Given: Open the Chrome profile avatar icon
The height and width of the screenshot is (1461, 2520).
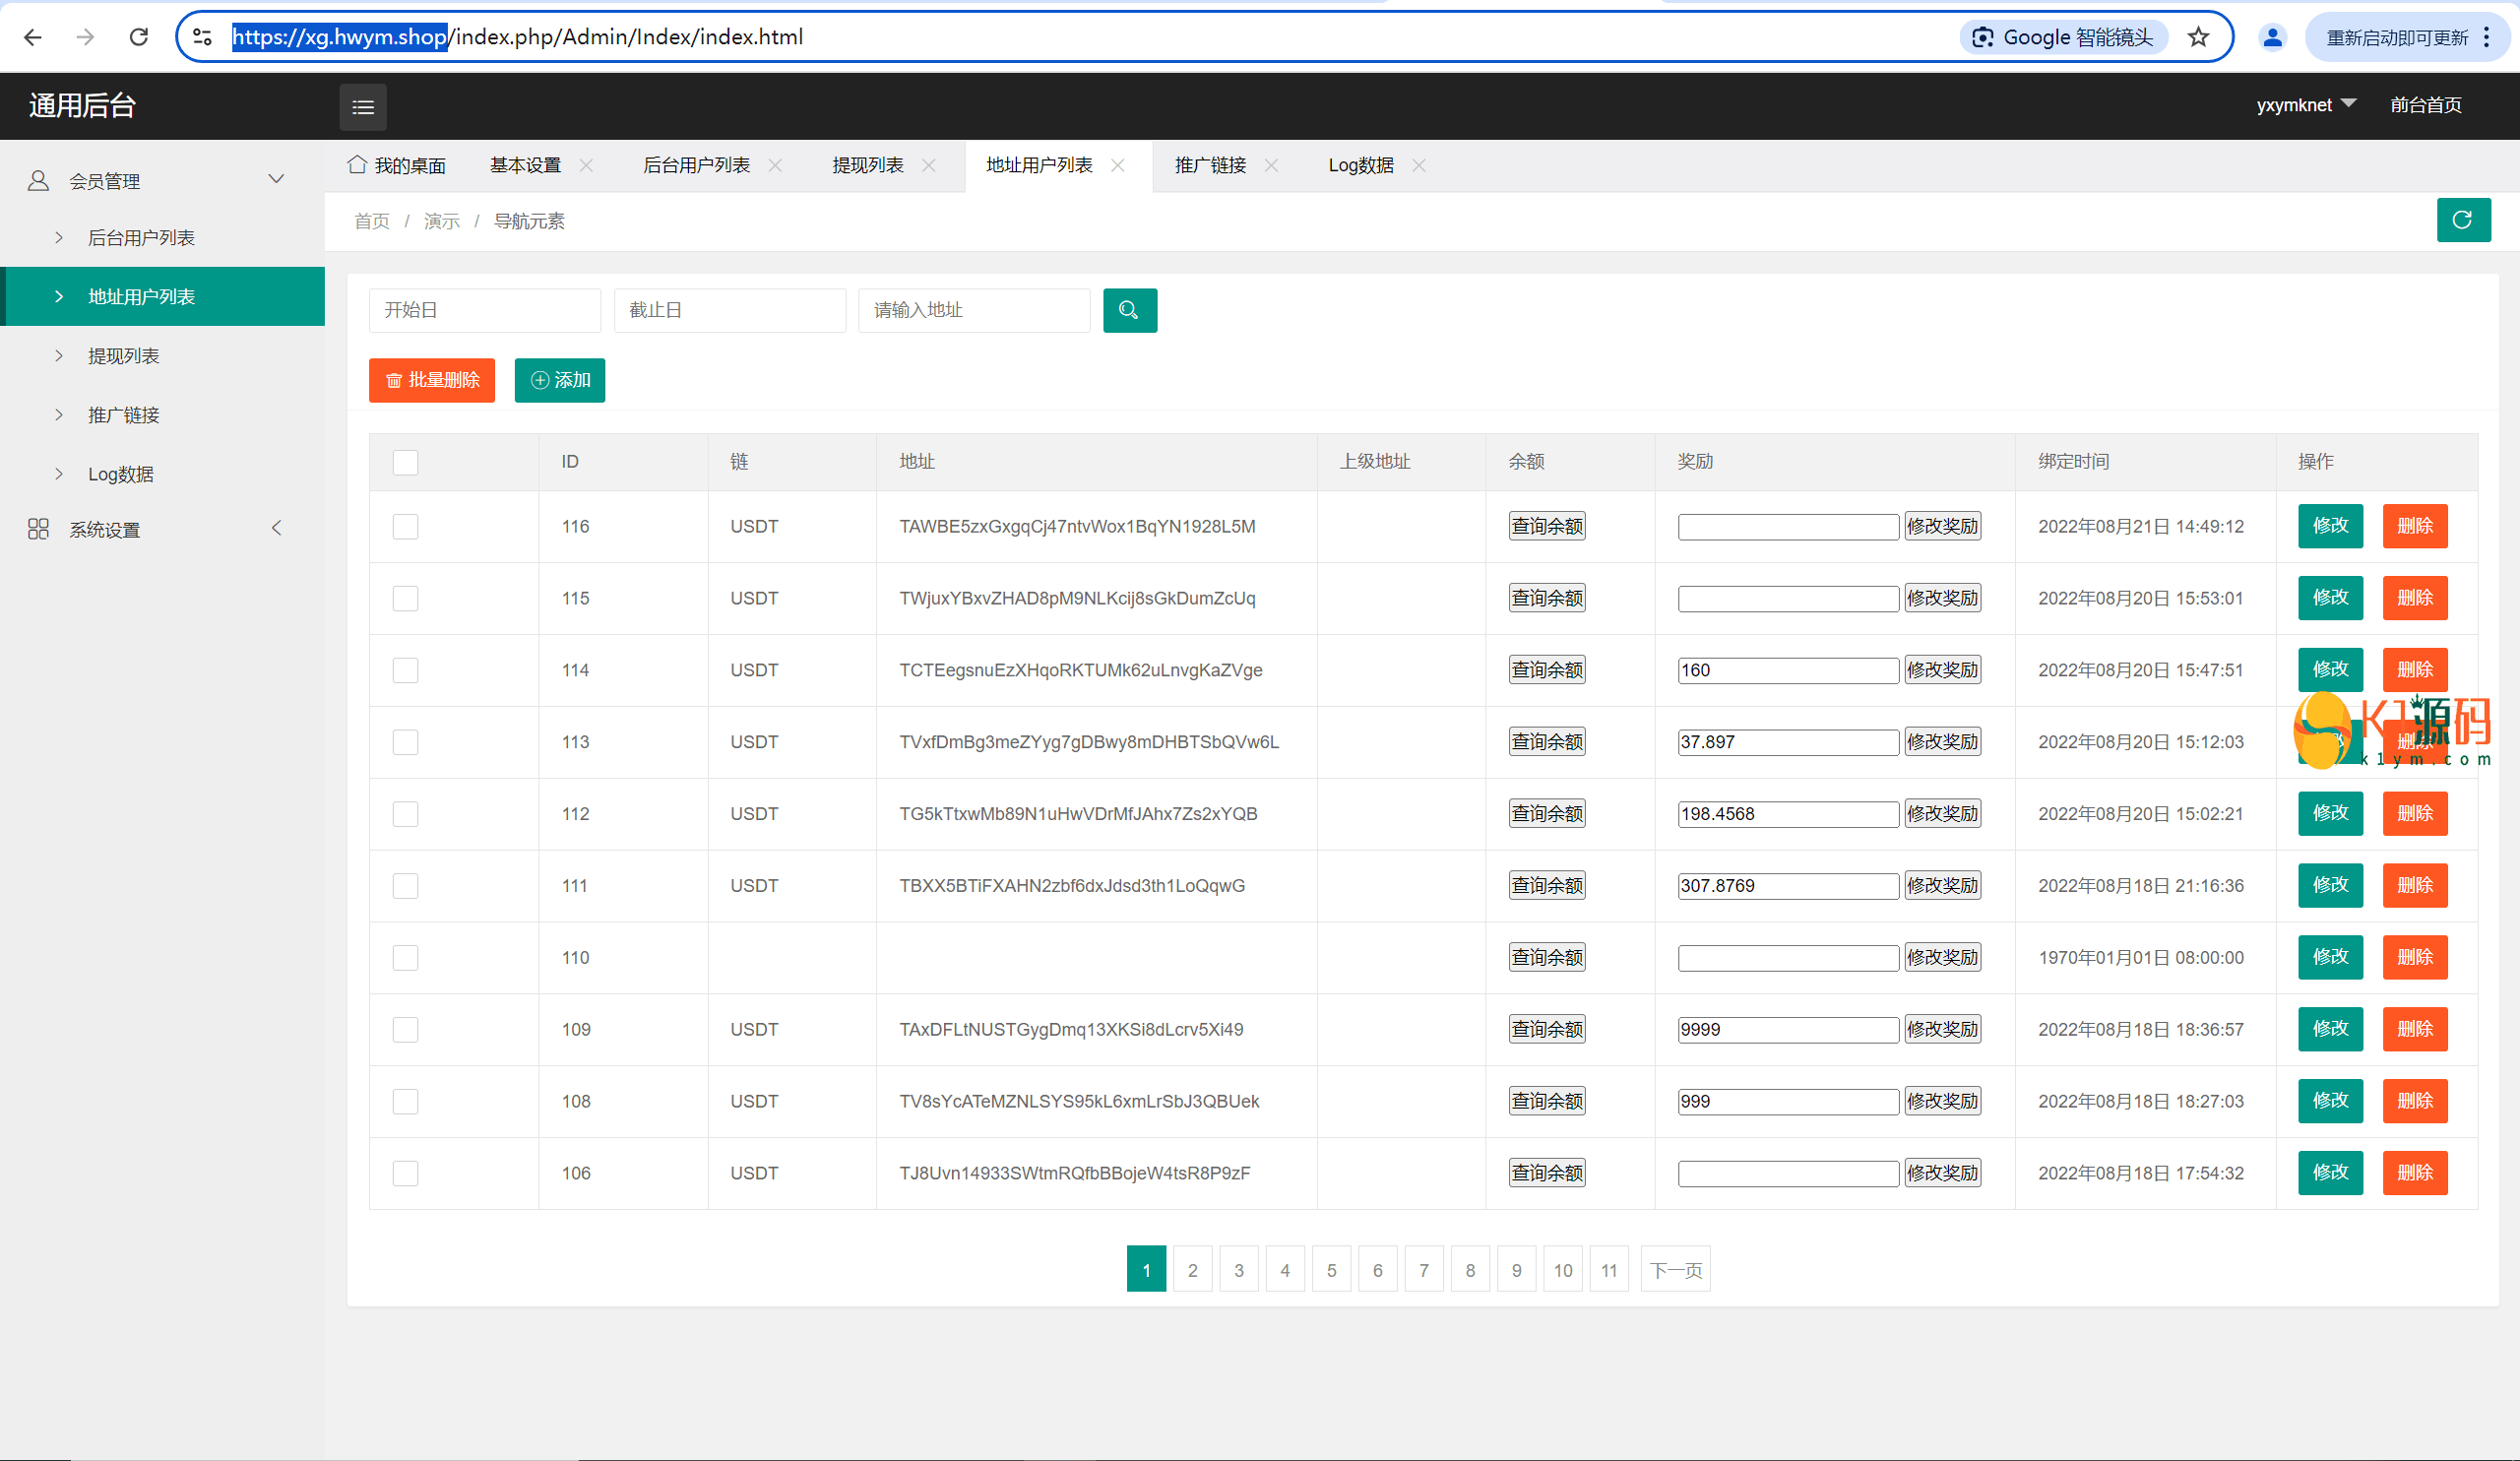Looking at the screenshot, I should [2271, 38].
